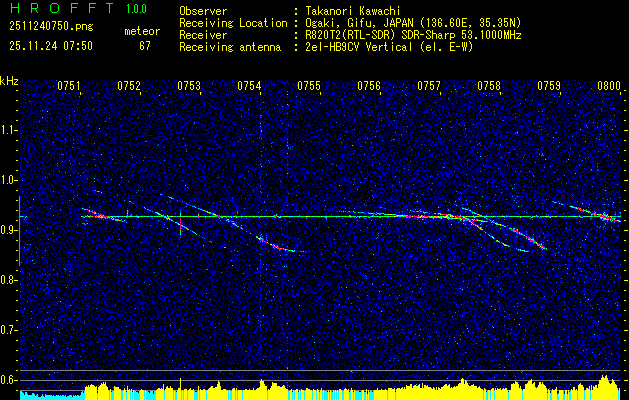The width and height of the screenshot is (629, 400).
Task: Select the R820T2(RTL-SDR) SDR-Sharp 53.1000MHz text
Action: (x=413, y=35)
